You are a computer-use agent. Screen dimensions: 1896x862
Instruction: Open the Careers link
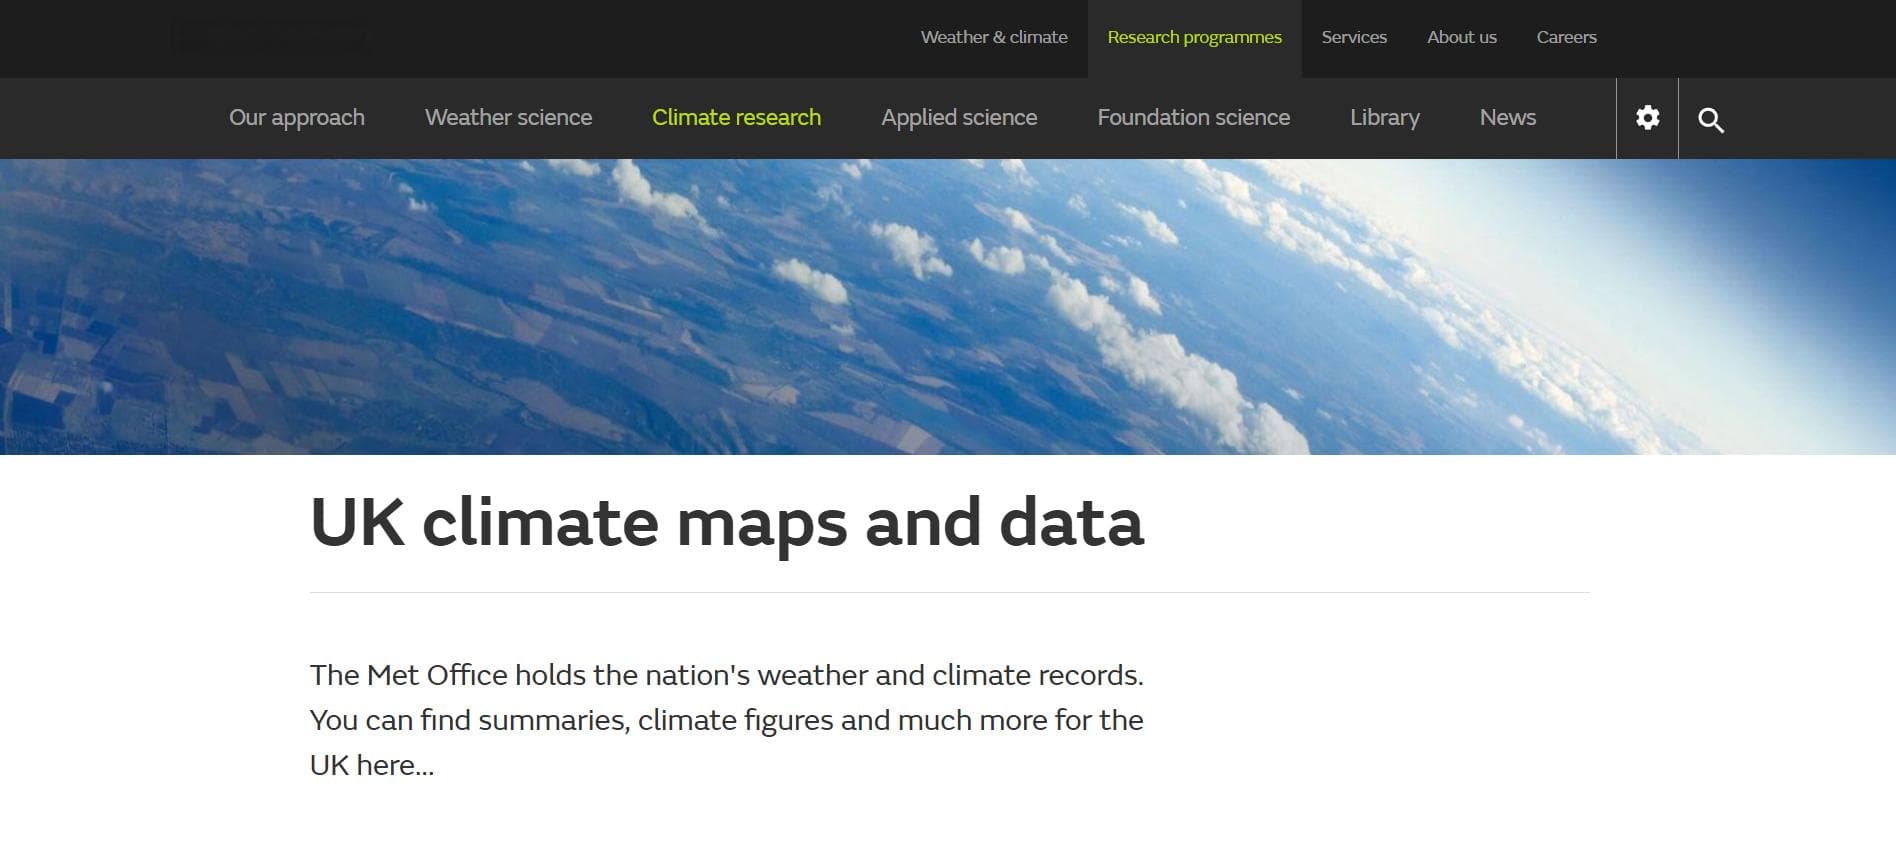click(x=1566, y=37)
